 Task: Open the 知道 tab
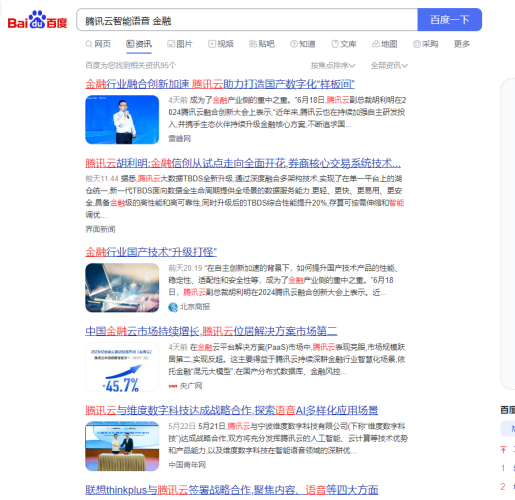(x=303, y=44)
